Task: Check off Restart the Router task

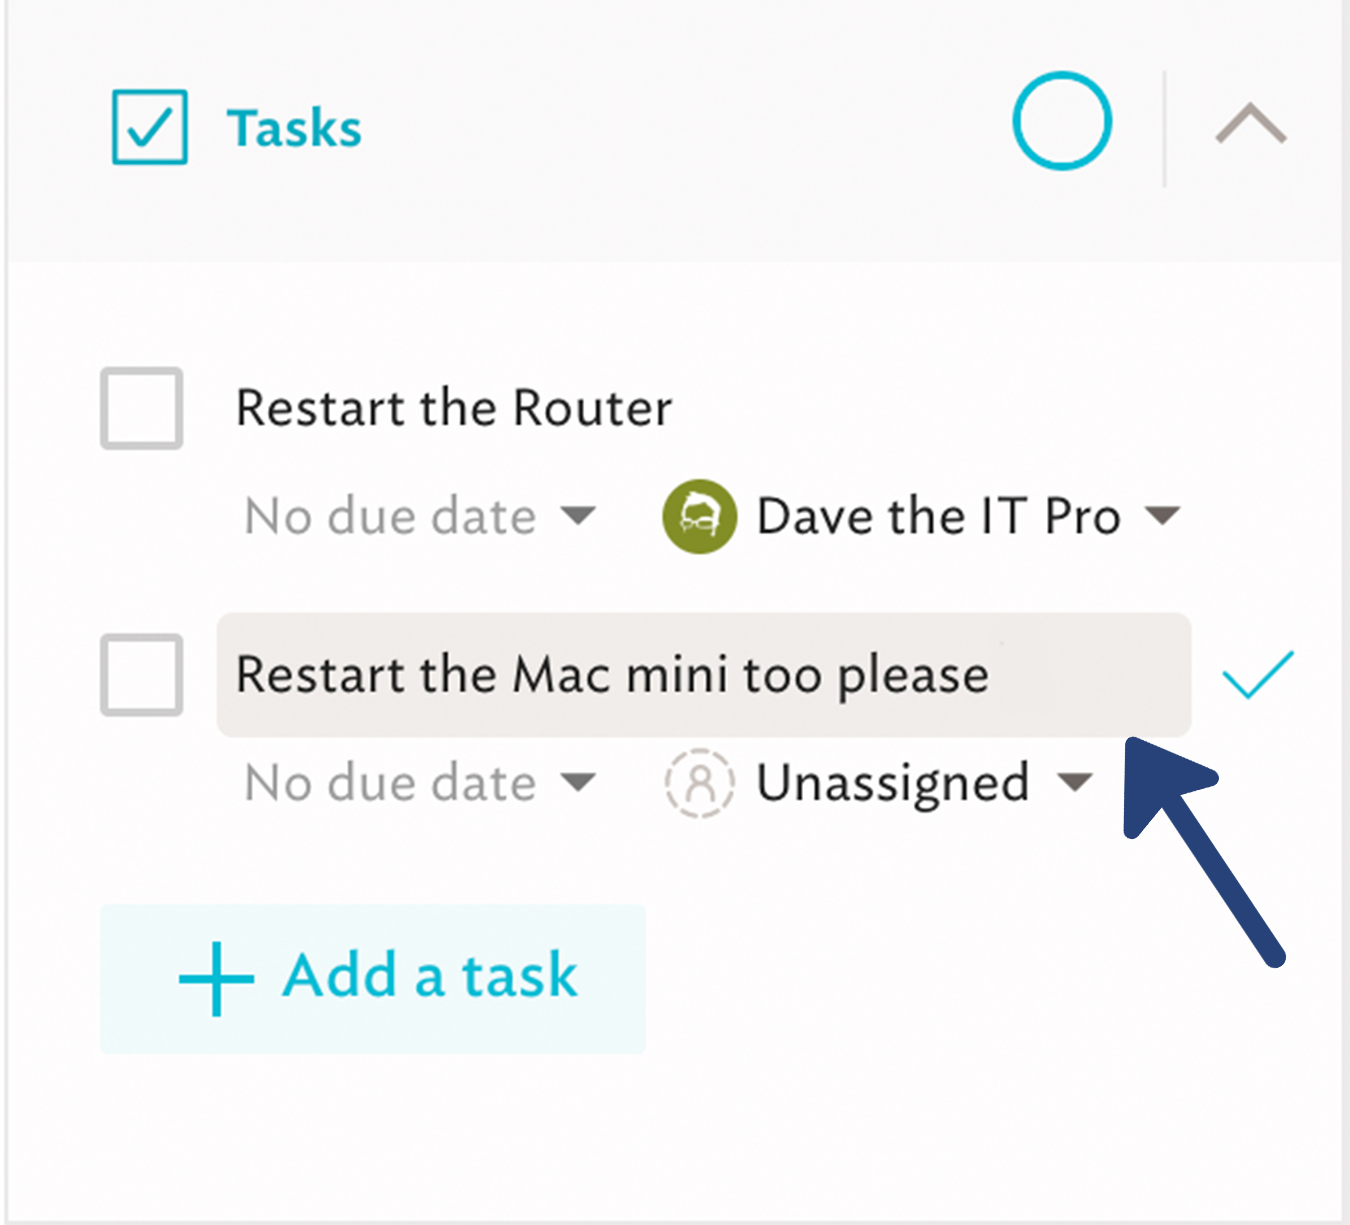Action: pyautogui.click(x=141, y=408)
